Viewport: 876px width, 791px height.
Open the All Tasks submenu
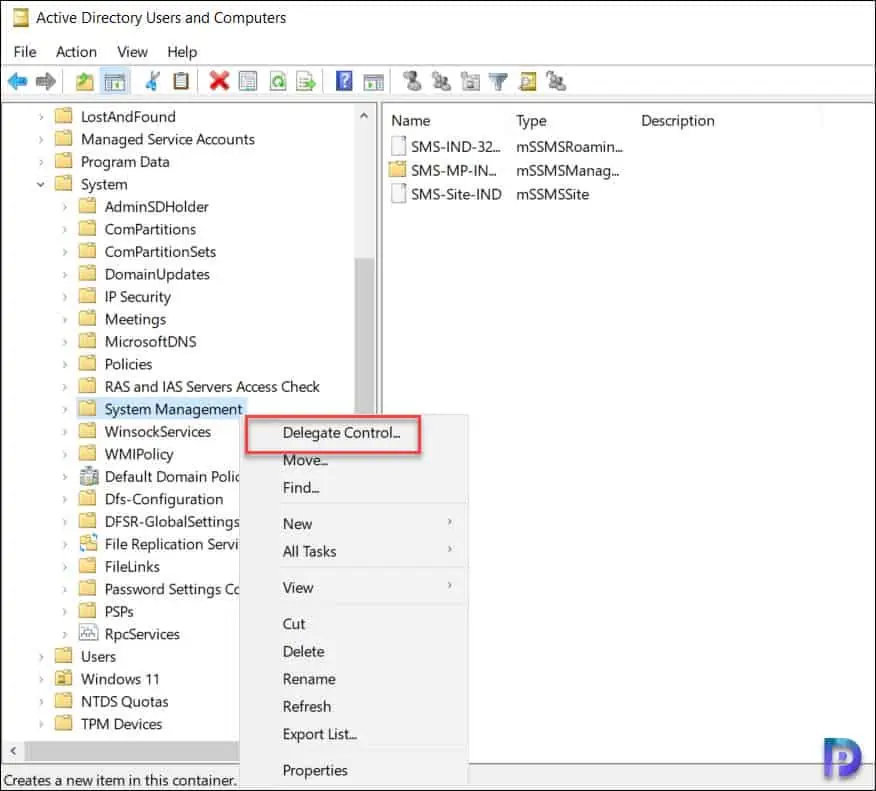tap(355, 551)
